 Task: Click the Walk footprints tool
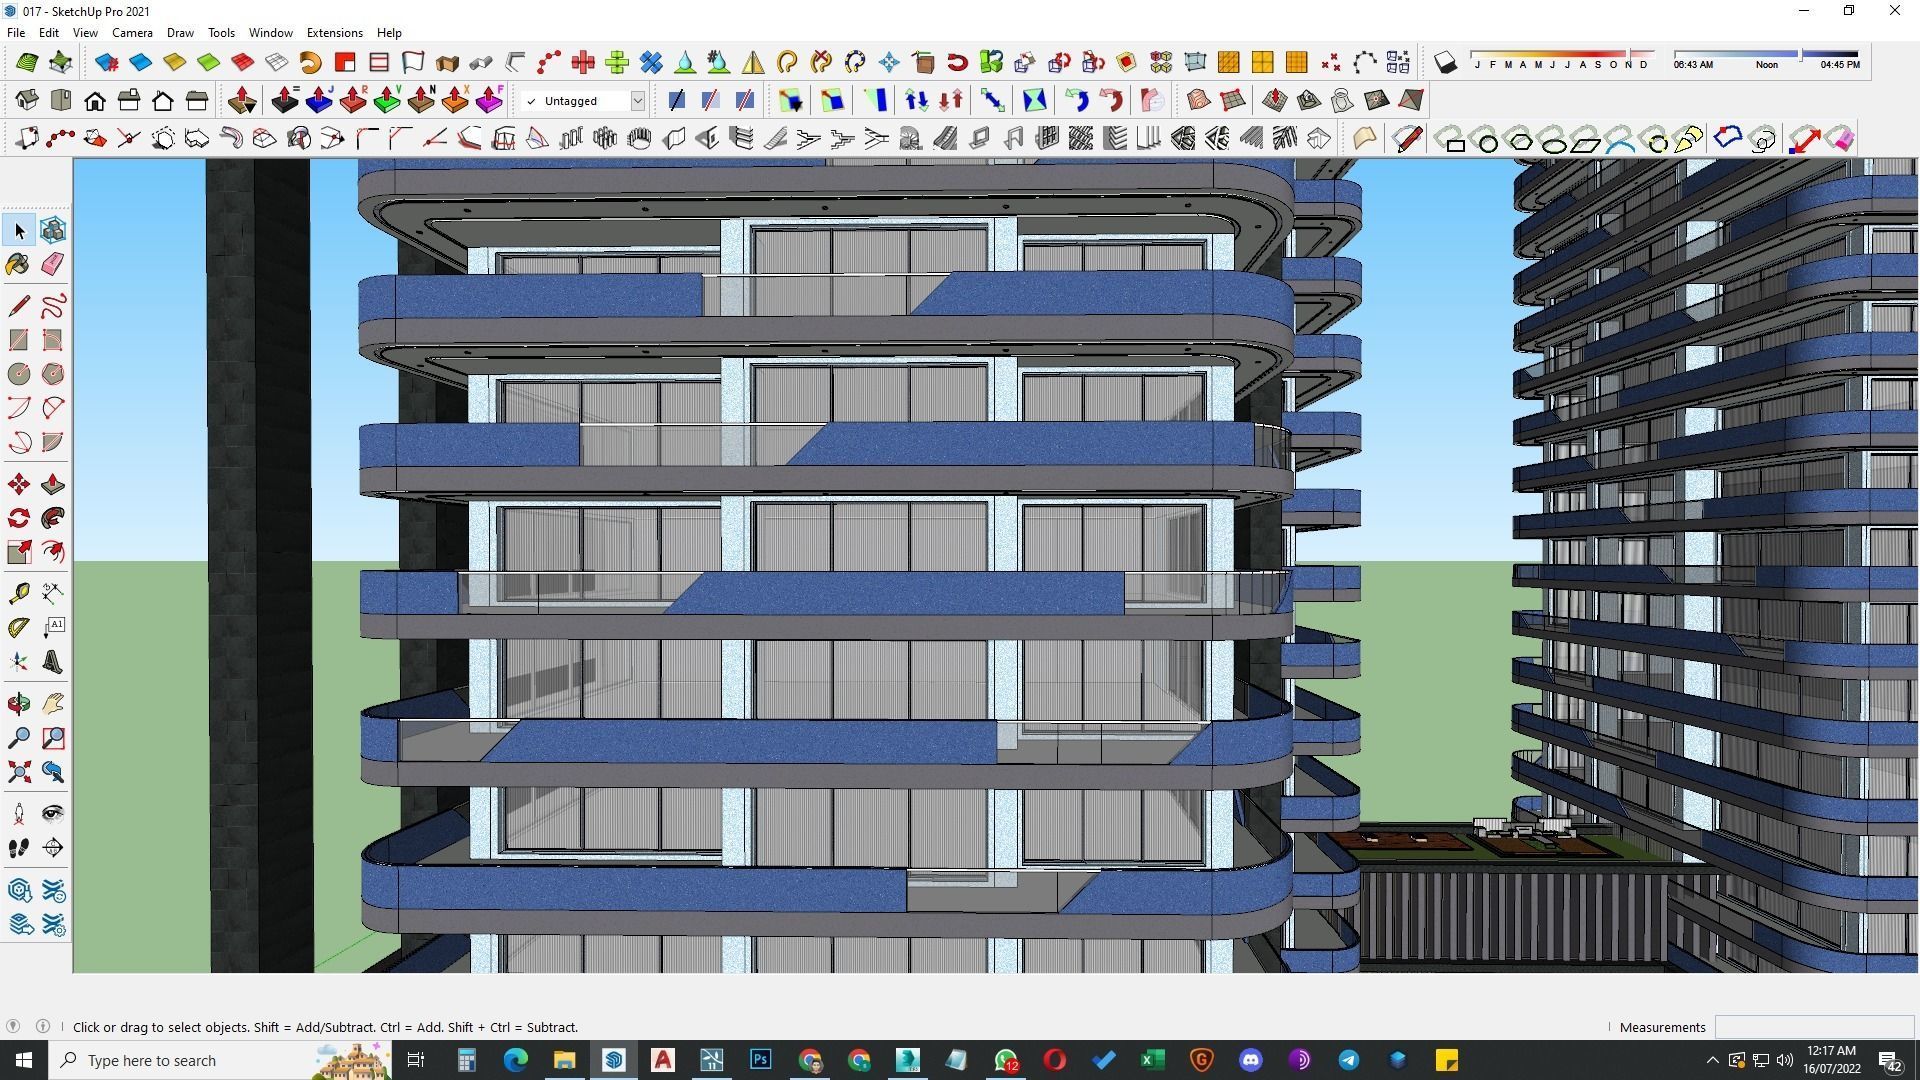click(x=19, y=848)
